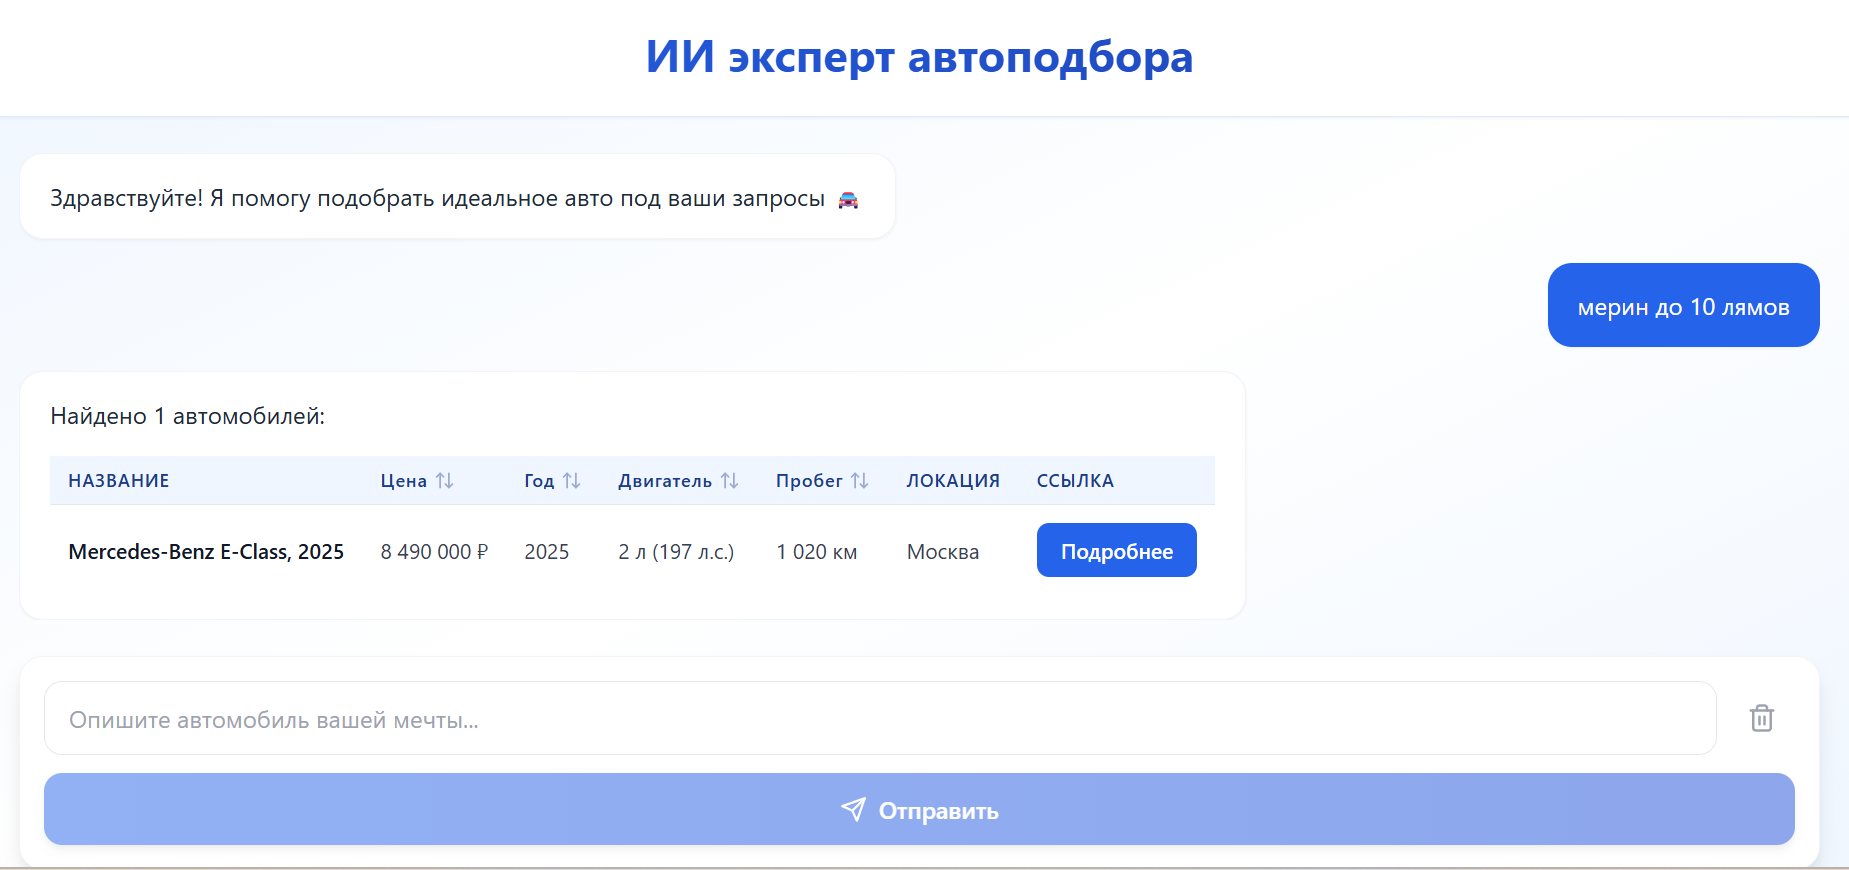Click the greeting message Здравствуйте
Screen dimensions: 1849x870
coord(457,197)
